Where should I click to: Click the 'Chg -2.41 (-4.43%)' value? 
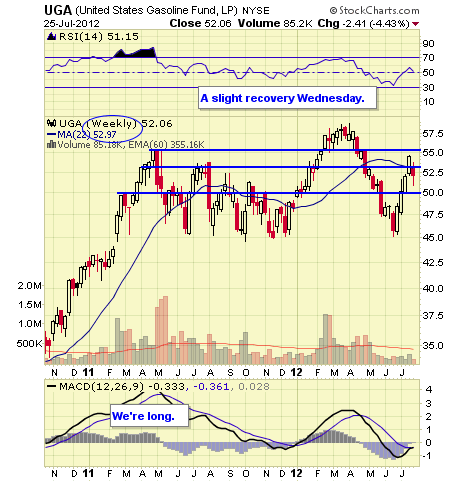click(363, 23)
